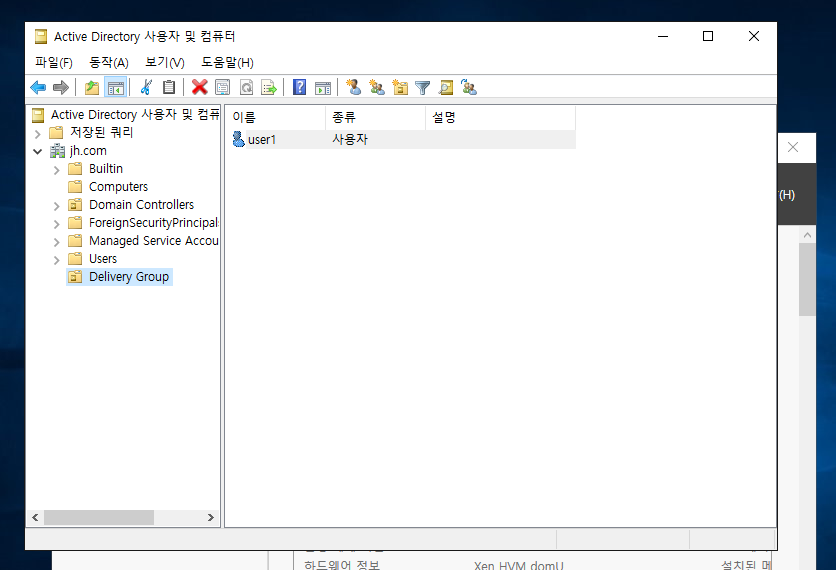
Task: Click the Active Directory title bar icon
Action: click(41, 36)
